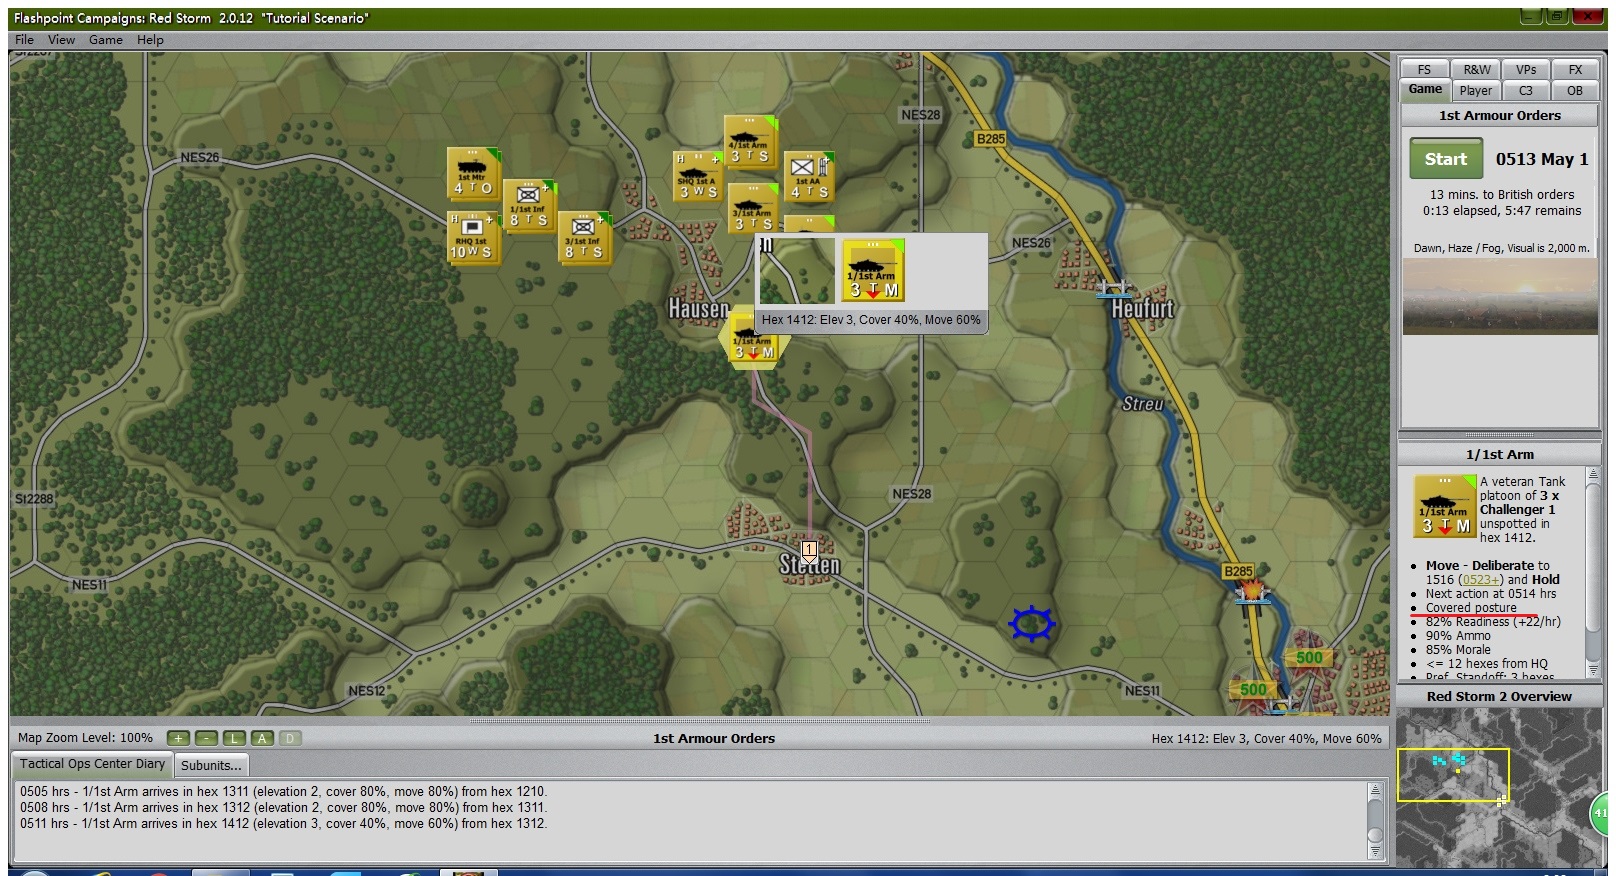The image size is (1616, 876).
Task: Click the 1/1st Arm counter on highlighted hex
Action: 754,338
